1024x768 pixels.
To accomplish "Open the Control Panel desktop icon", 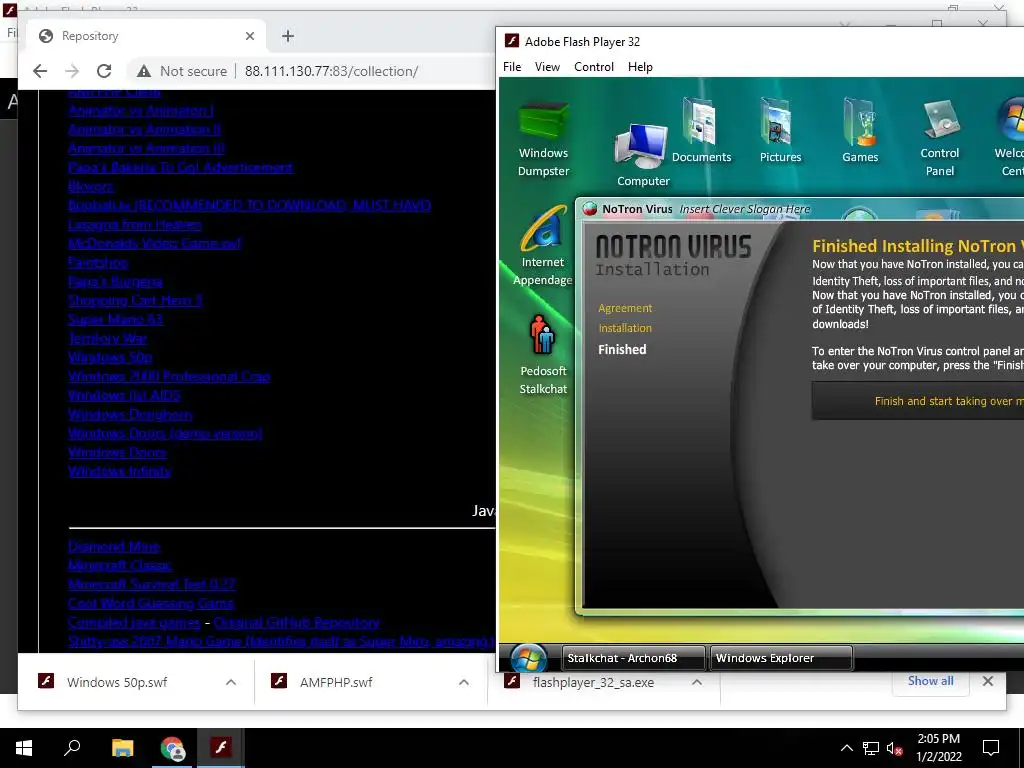I will coord(940,138).
